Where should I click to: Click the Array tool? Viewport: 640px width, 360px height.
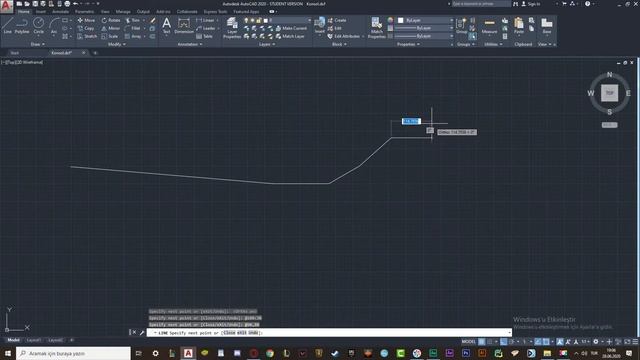pyautogui.click(x=133, y=36)
